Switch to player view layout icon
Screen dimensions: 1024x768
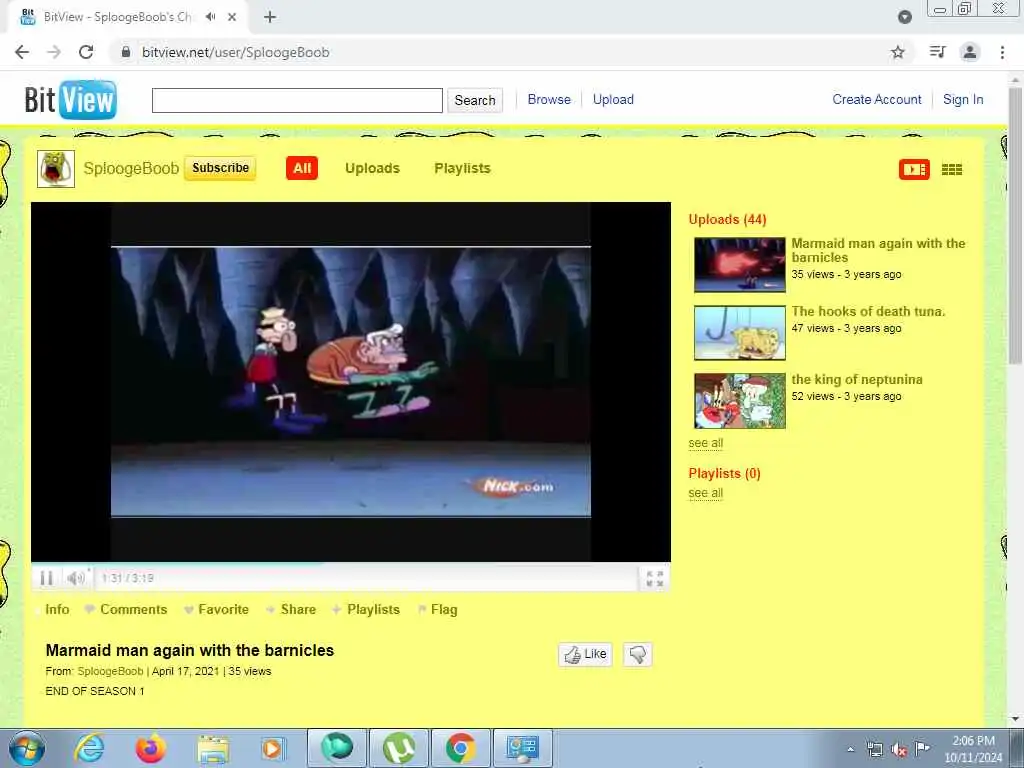[914, 170]
